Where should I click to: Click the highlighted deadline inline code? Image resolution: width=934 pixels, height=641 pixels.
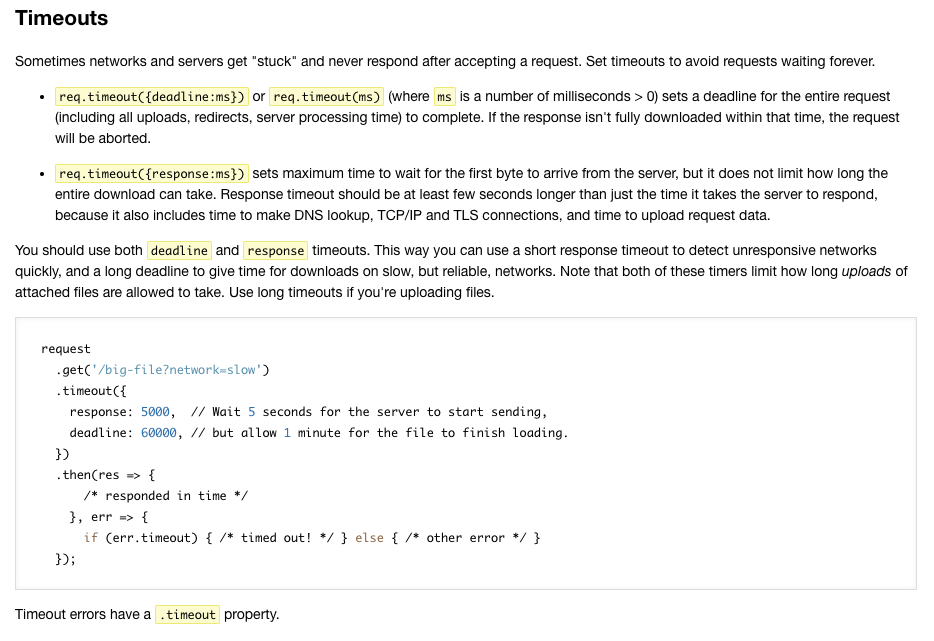(179, 251)
